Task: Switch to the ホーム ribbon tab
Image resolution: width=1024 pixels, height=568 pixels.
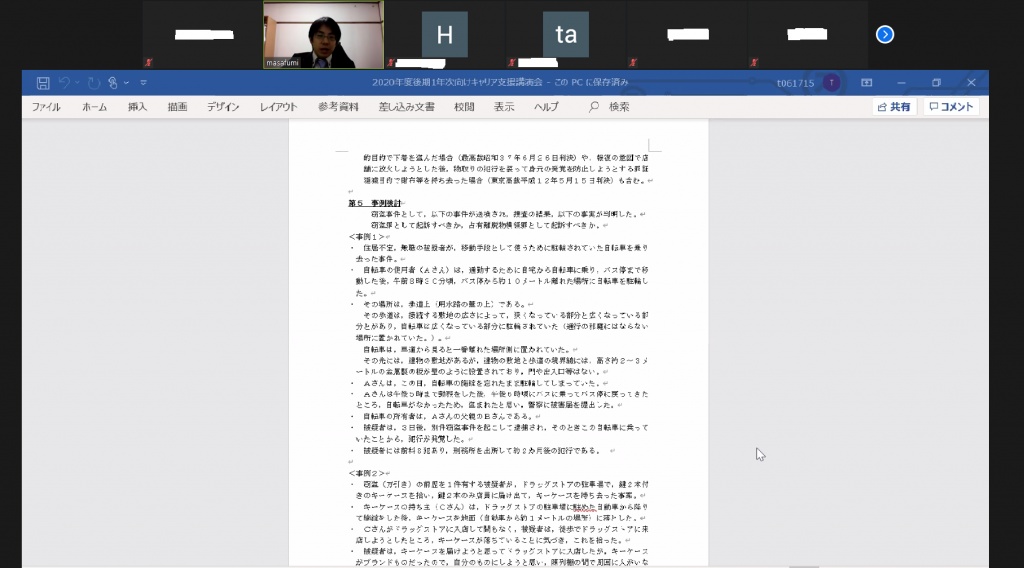Action: tap(95, 106)
